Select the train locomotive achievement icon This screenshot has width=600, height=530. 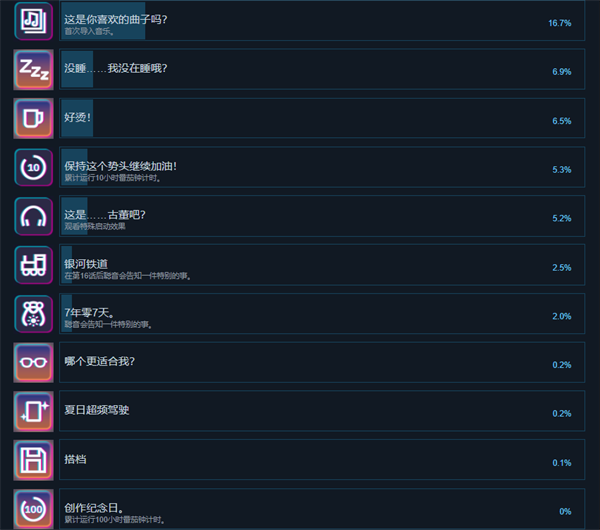[x=33, y=265]
